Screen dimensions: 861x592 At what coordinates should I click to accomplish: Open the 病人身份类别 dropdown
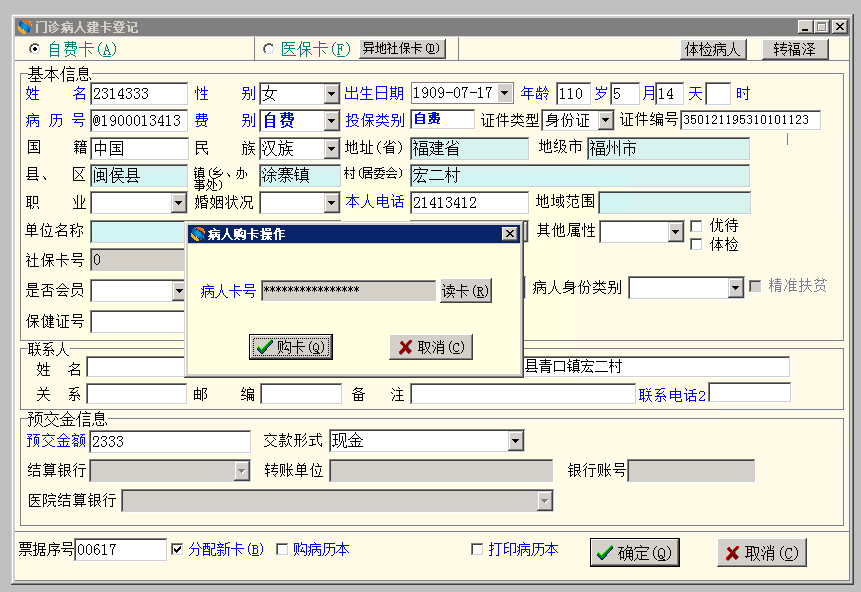(735, 288)
